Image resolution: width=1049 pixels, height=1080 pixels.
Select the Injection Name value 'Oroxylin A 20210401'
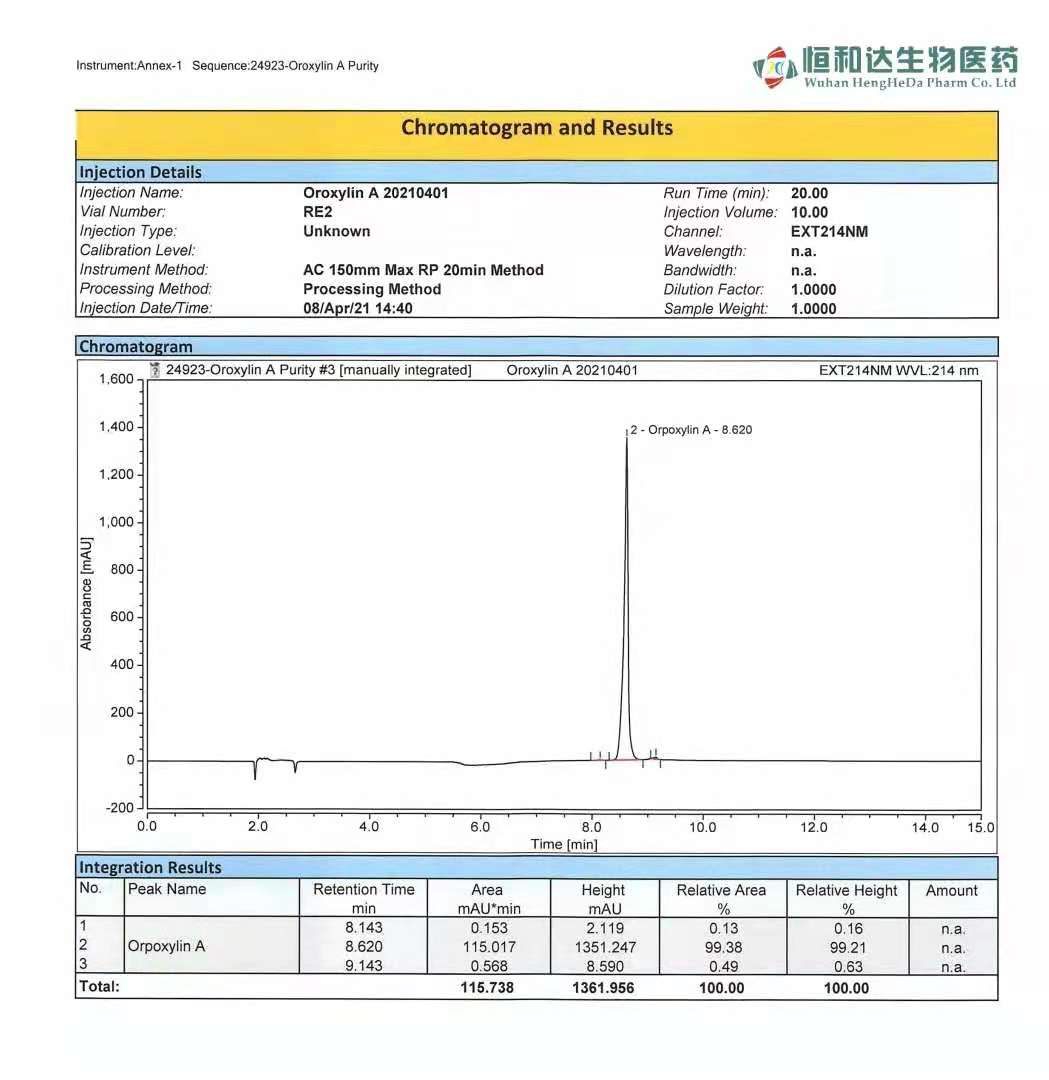(375, 193)
